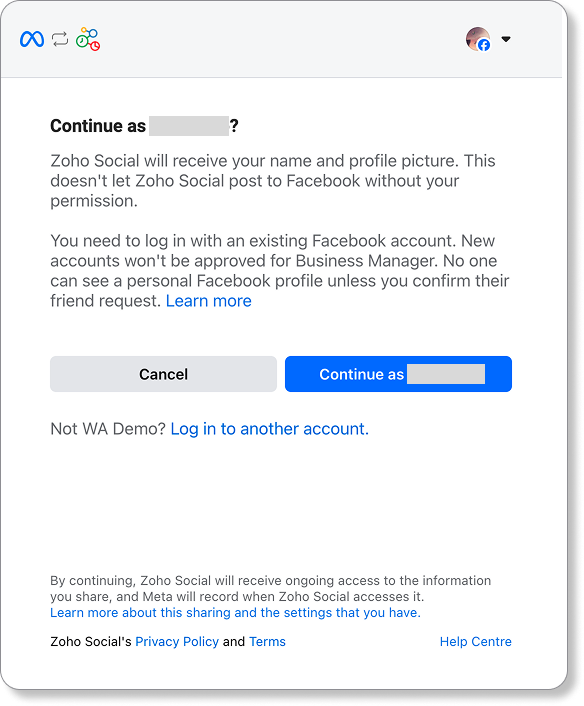Click the paragraph about existing Facebook account
This screenshot has width=584, height=706.
pos(280,271)
